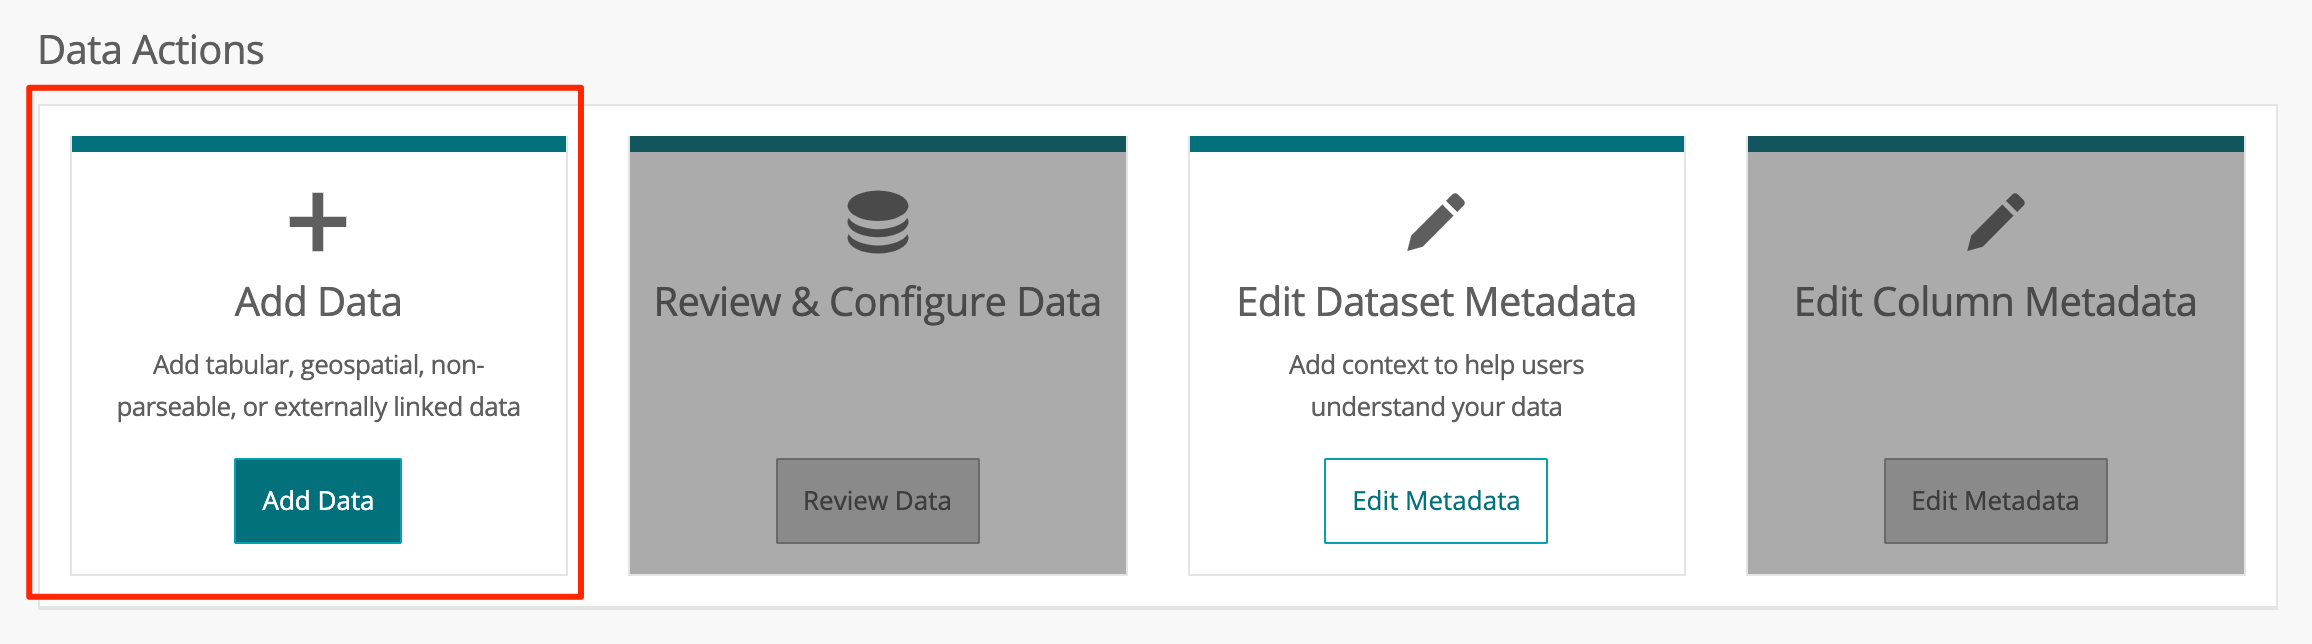Select the Review & Configure Data heading
Screen dimensions: 2312x644
tap(878, 303)
